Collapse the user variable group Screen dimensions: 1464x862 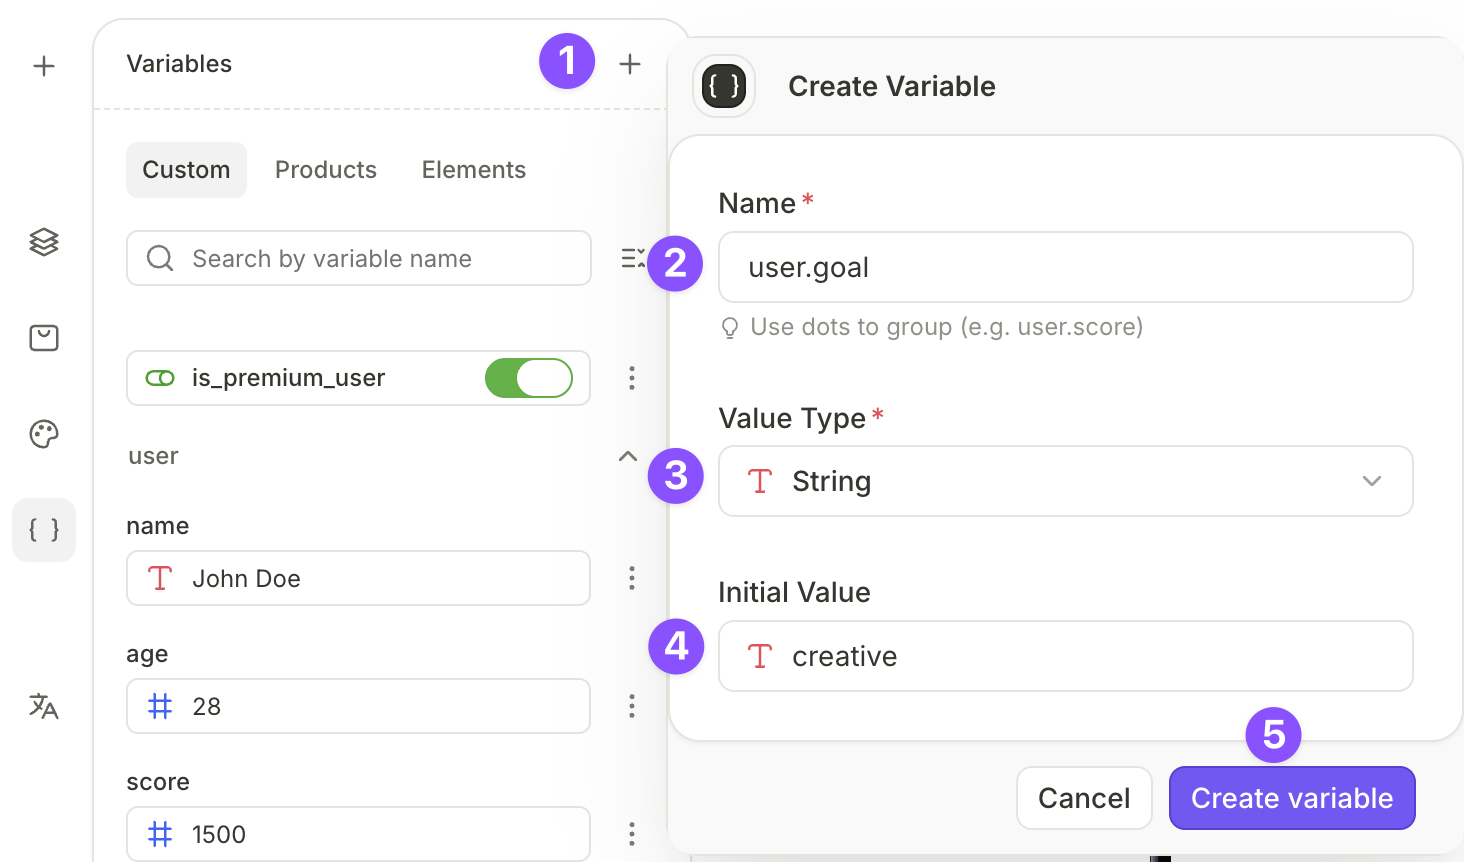(628, 456)
